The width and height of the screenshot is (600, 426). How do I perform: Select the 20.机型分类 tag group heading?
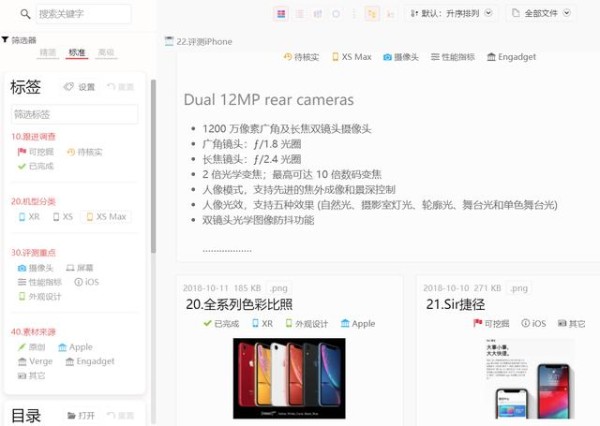pyautogui.click(x=33, y=201)
